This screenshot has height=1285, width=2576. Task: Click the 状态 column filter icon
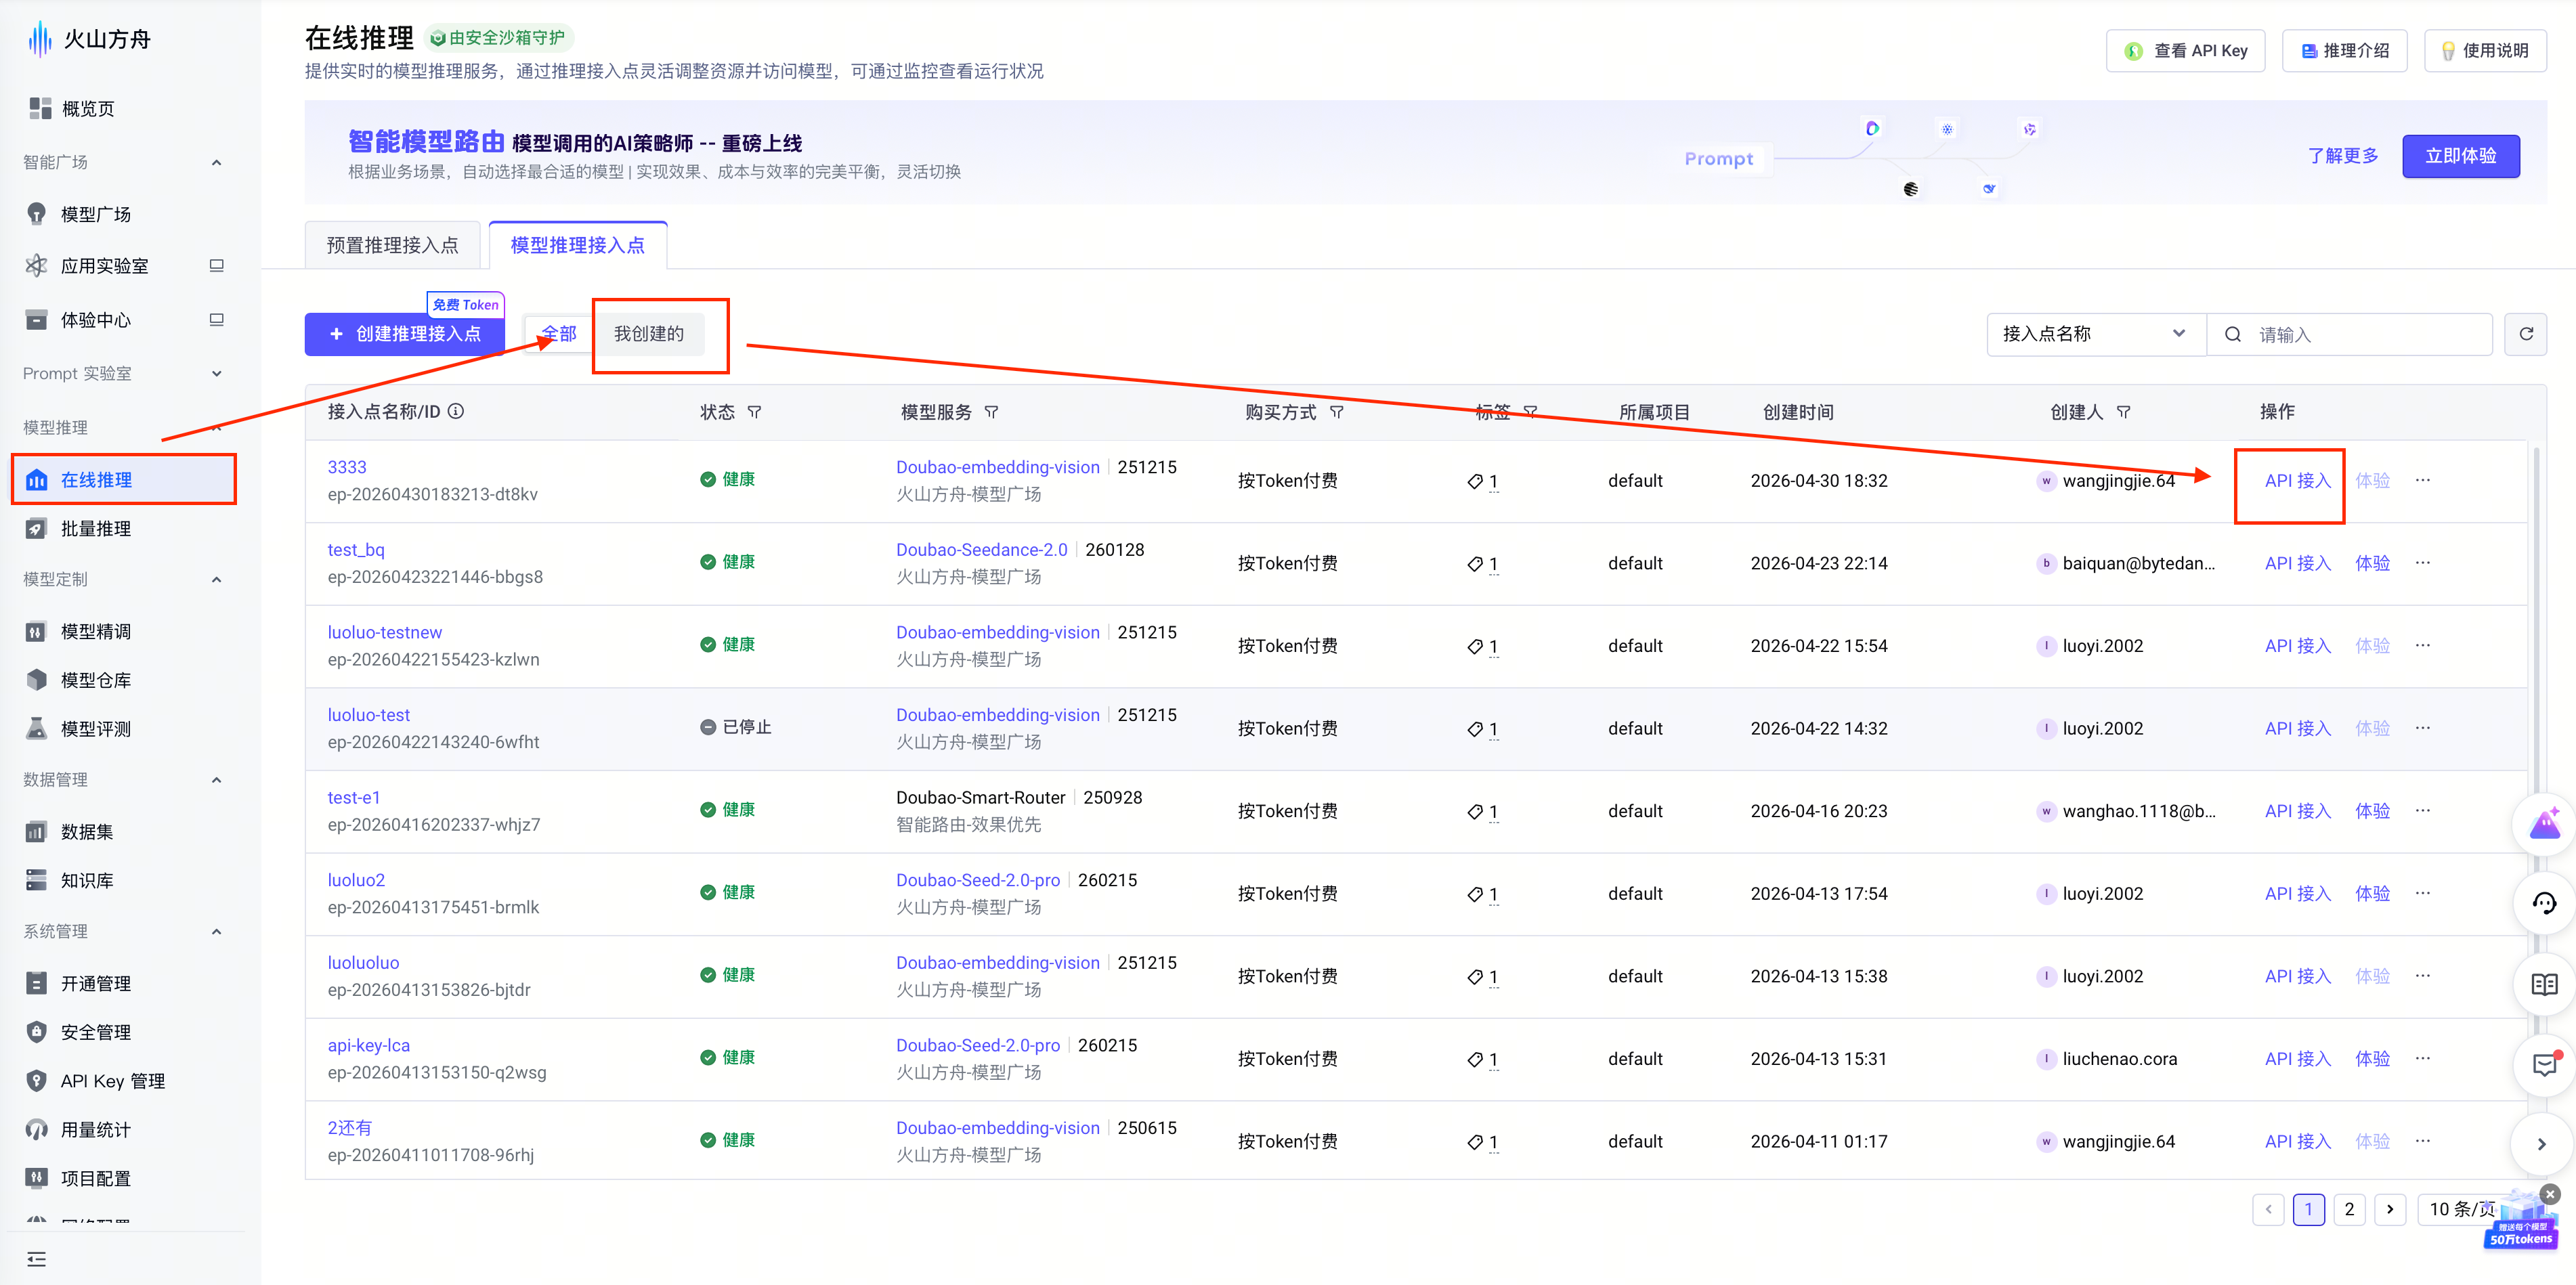click(x=755, y=412)
